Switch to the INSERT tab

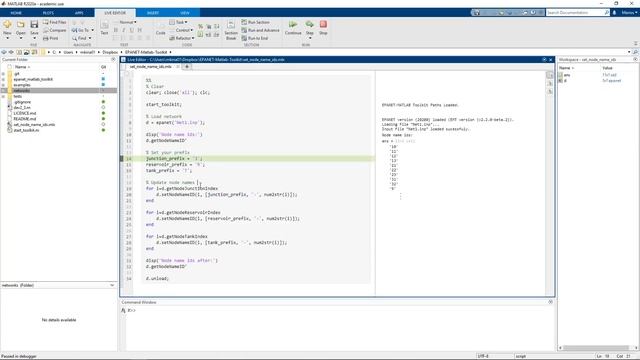tap(153, 13)
